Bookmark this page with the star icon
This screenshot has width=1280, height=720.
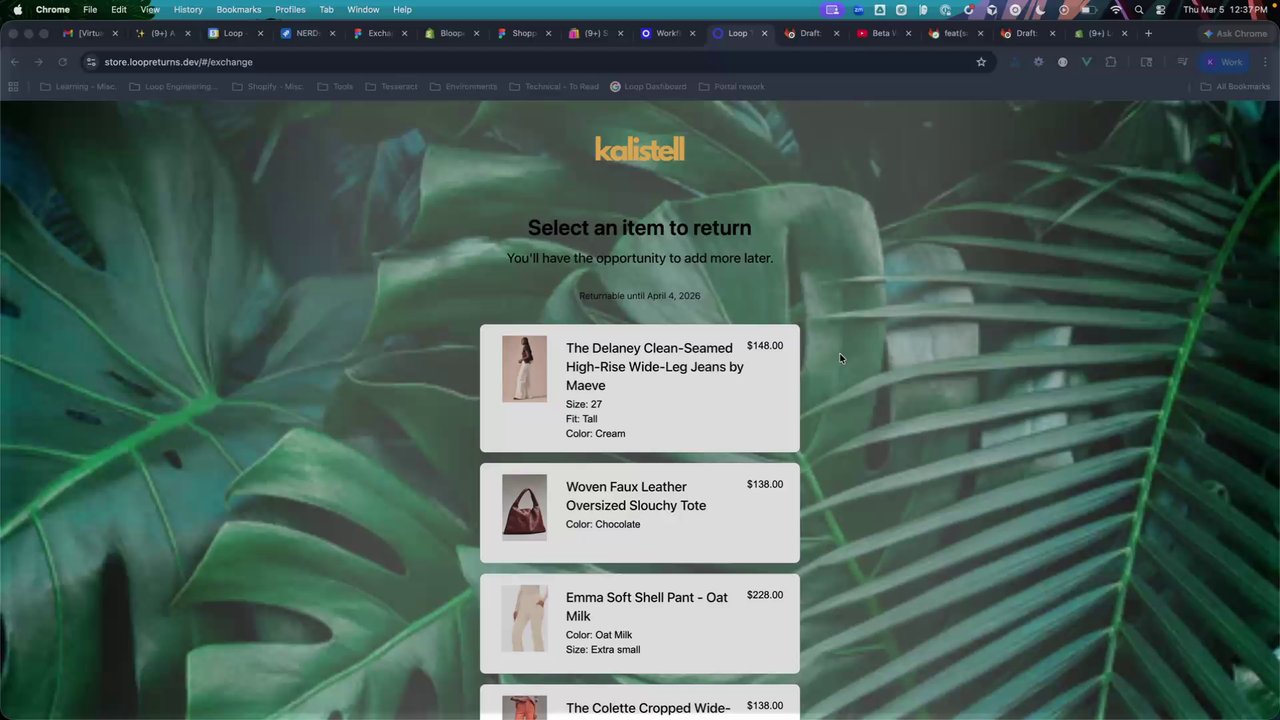981,62
